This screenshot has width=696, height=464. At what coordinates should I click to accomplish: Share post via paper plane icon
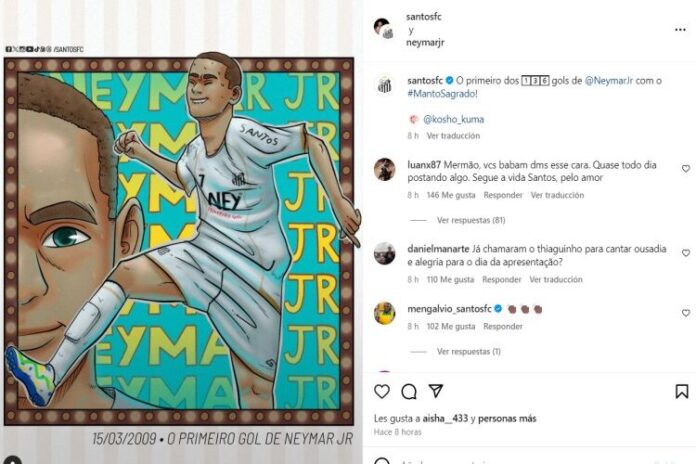pyautogui.click(x=436, y=391)
